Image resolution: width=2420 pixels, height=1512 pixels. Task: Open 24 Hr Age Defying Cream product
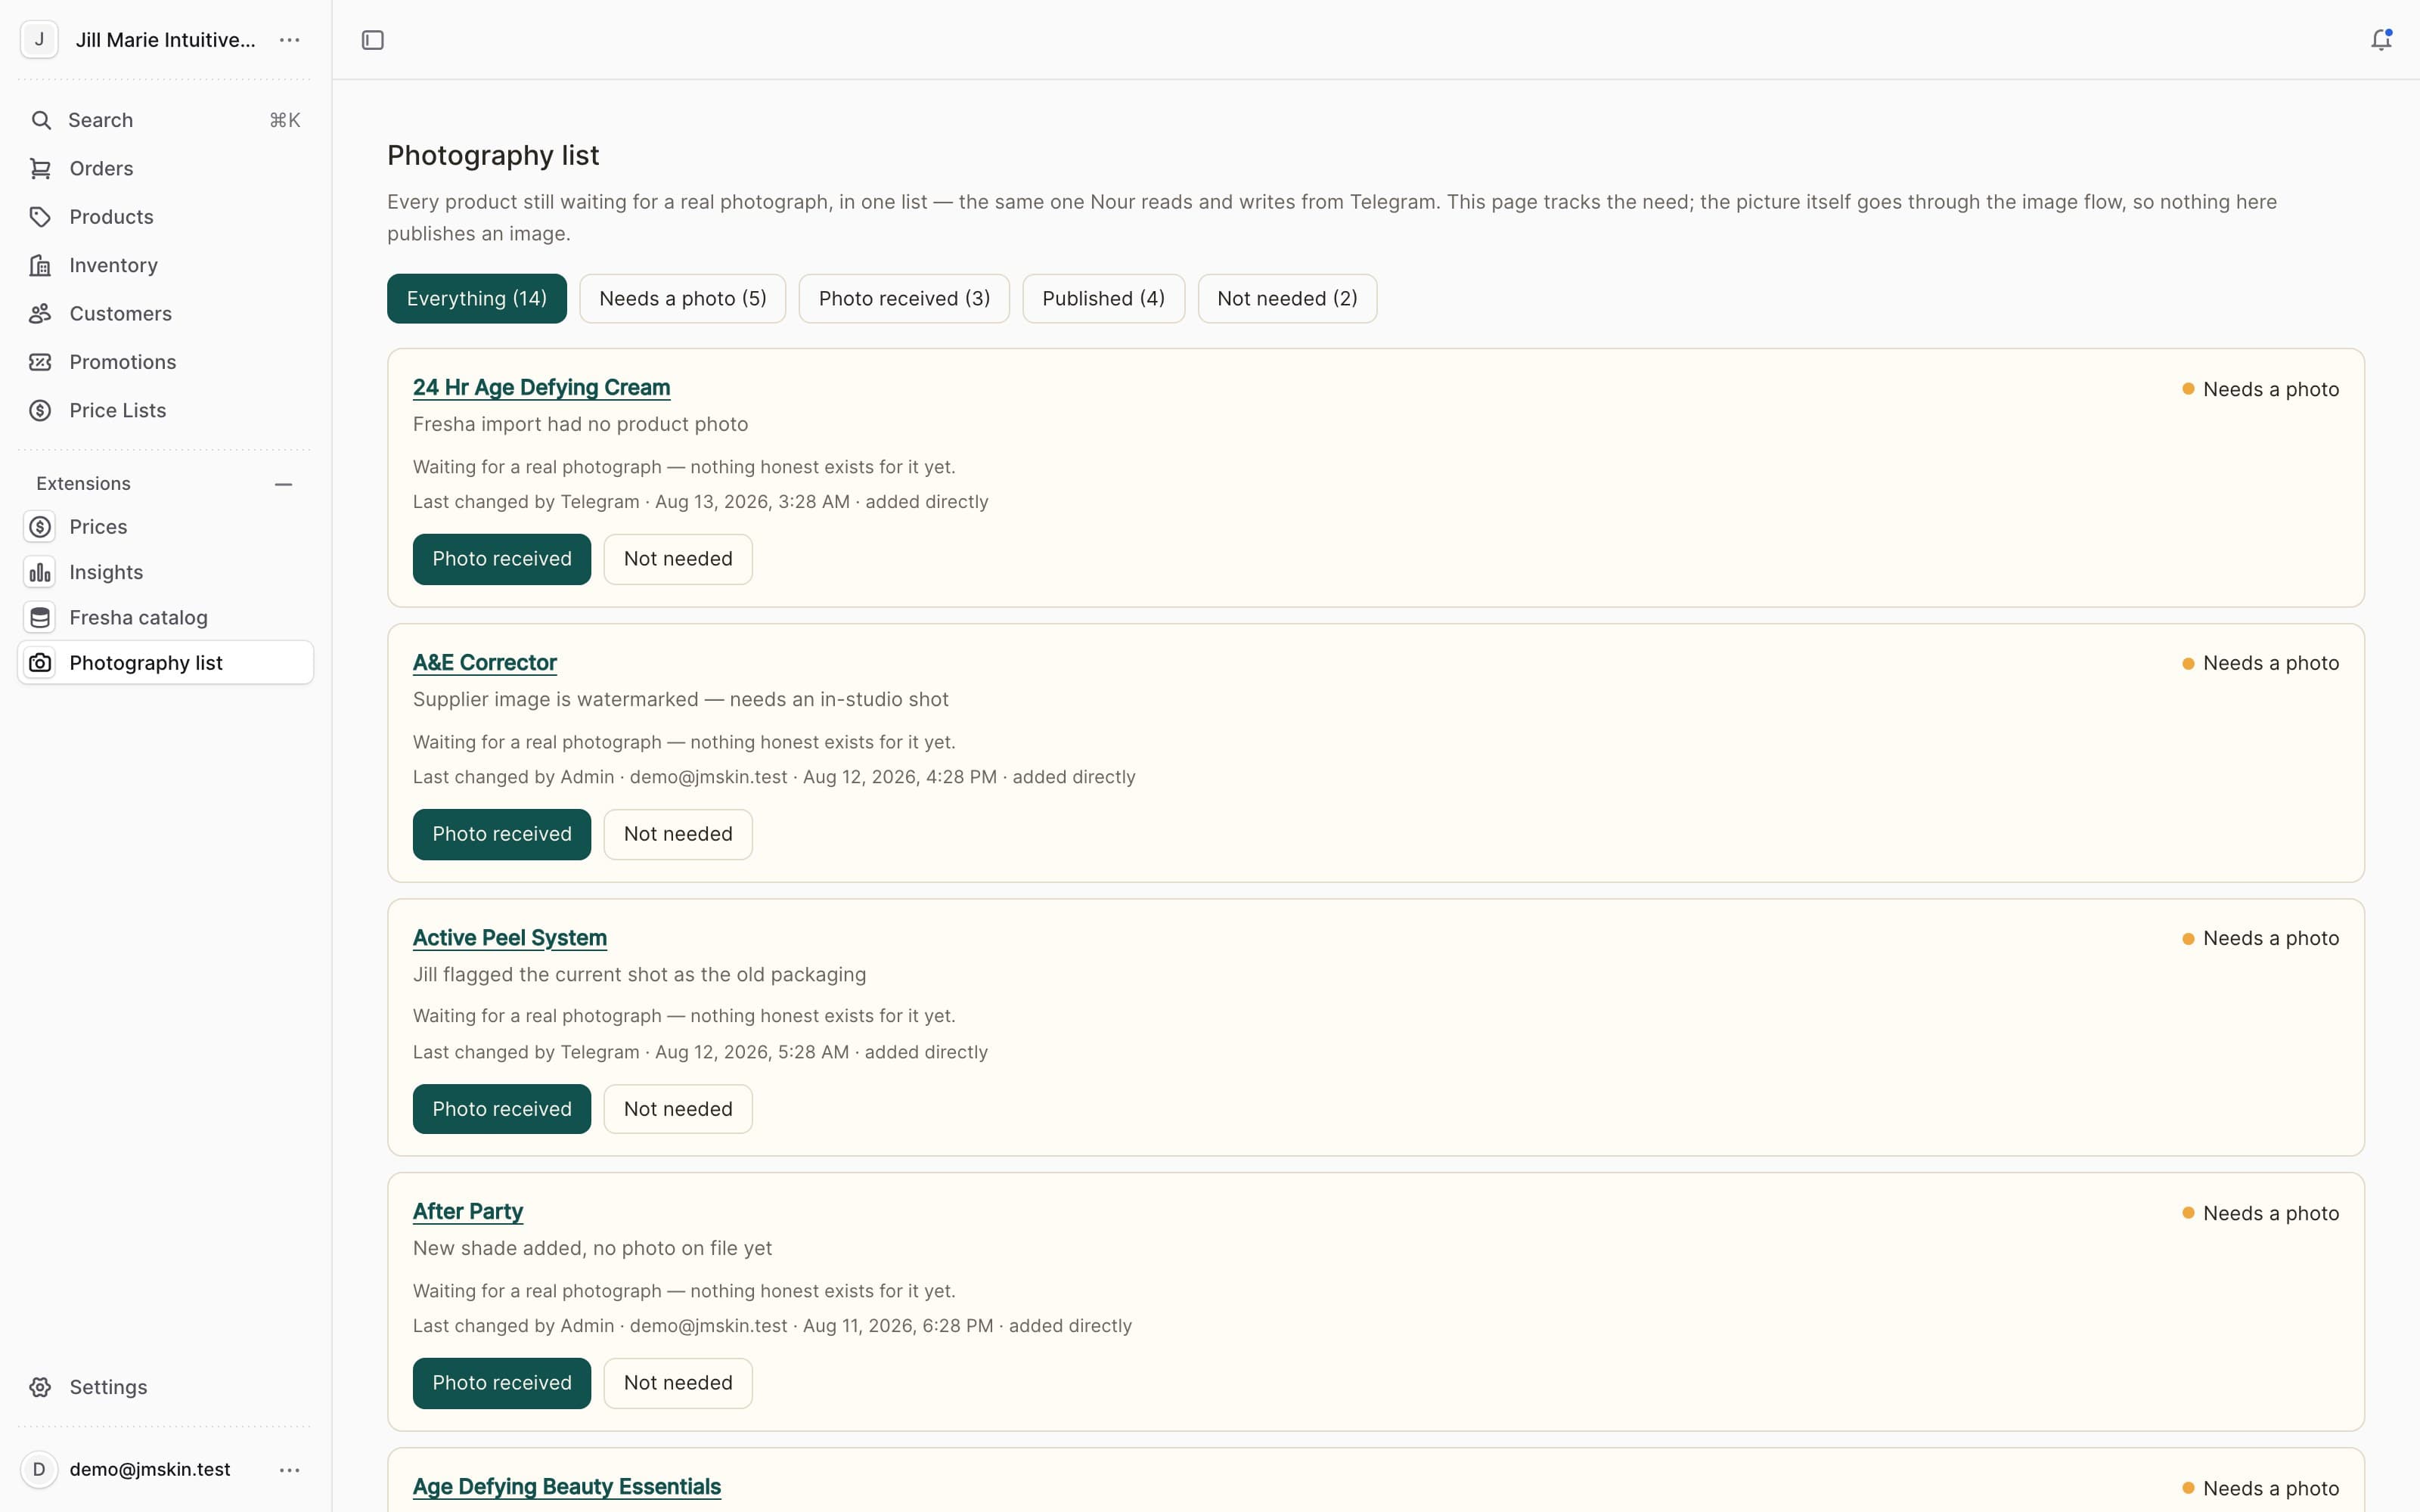[x=542, y=388]
